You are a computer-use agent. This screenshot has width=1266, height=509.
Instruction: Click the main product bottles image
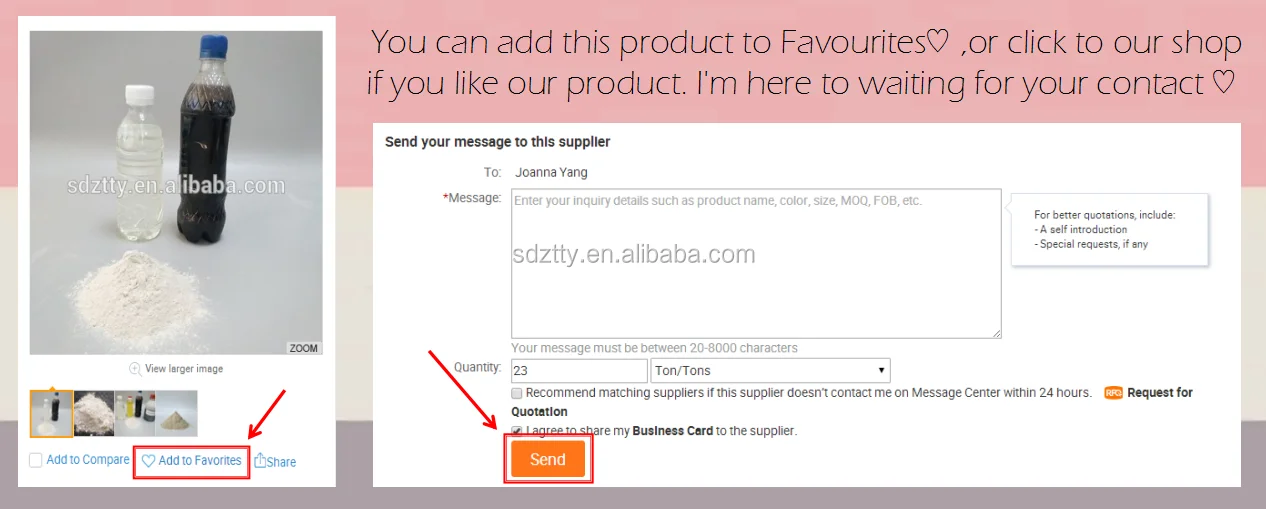(176, 192)
